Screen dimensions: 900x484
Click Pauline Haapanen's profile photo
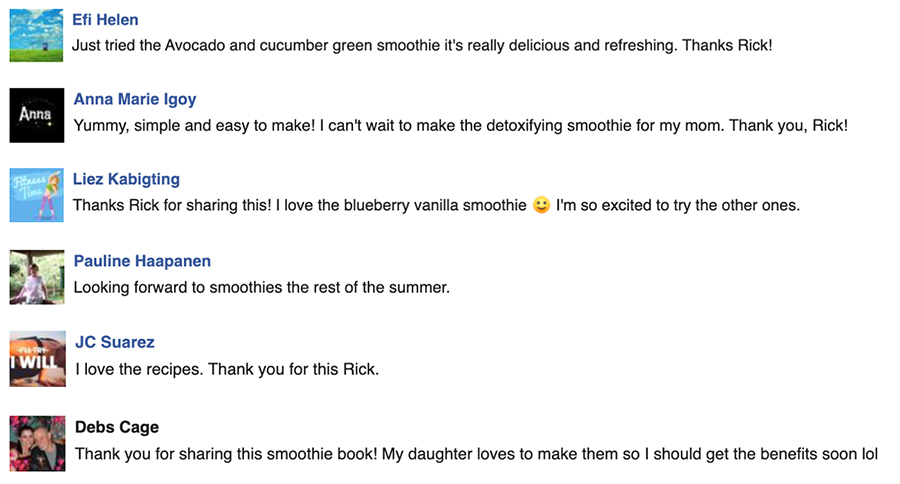37,277
